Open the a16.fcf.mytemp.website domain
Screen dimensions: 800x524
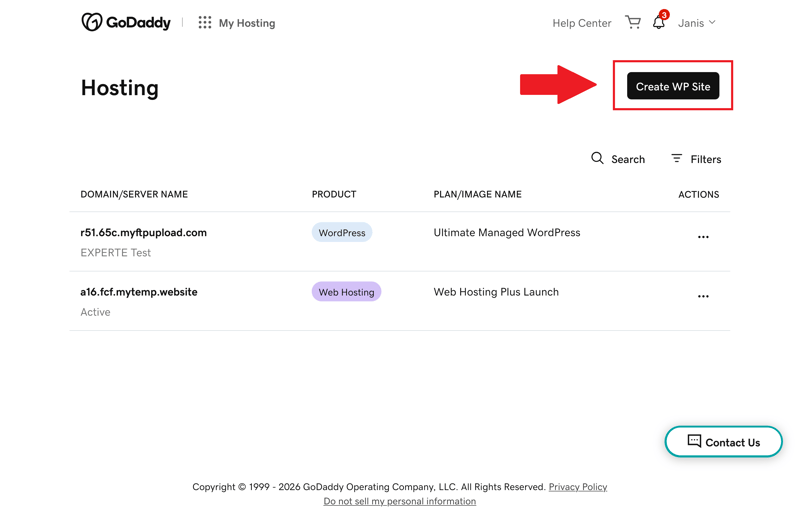point(139,292)
